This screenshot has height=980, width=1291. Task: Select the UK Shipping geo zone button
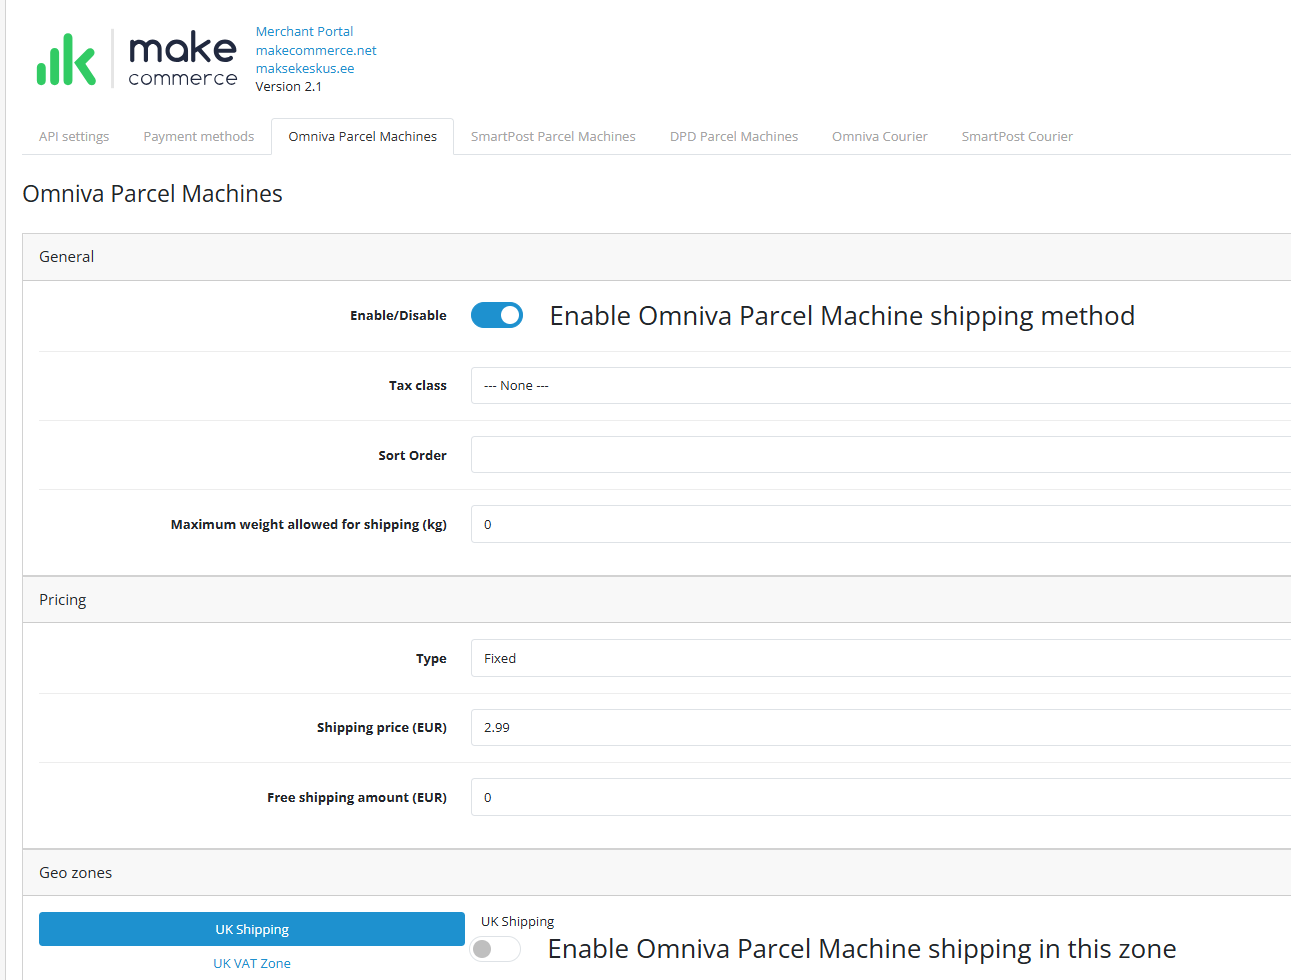coord(252,929)
